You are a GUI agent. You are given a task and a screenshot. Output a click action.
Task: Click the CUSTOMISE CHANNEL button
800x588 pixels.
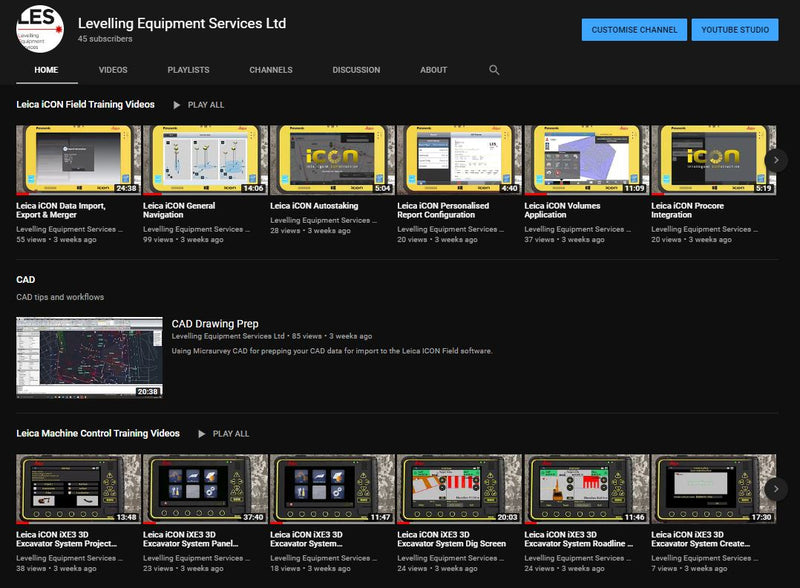click(633, 30)
